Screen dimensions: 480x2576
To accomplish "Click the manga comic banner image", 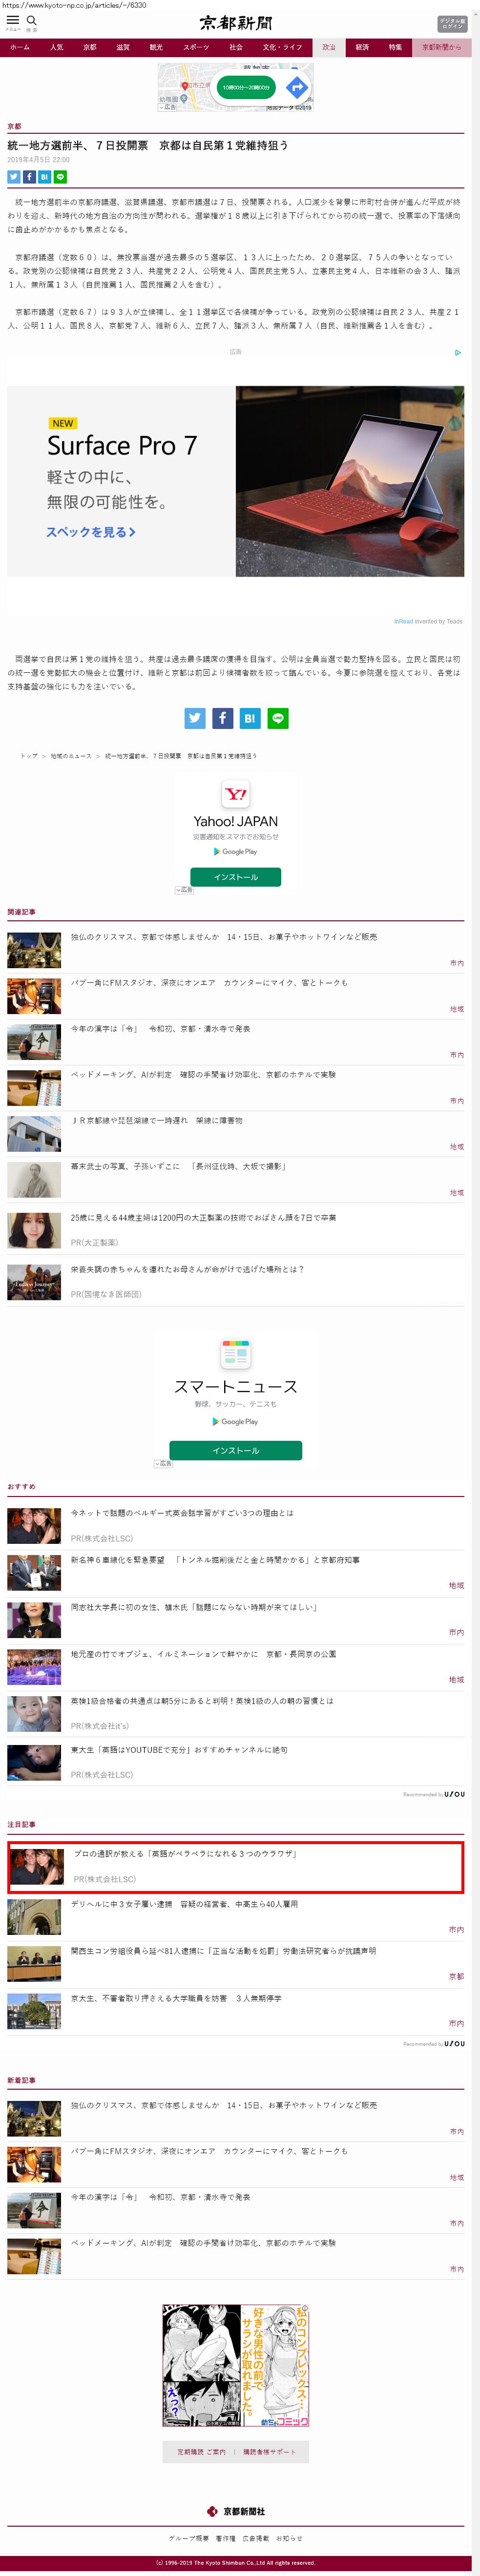I will pos(236,2365).
